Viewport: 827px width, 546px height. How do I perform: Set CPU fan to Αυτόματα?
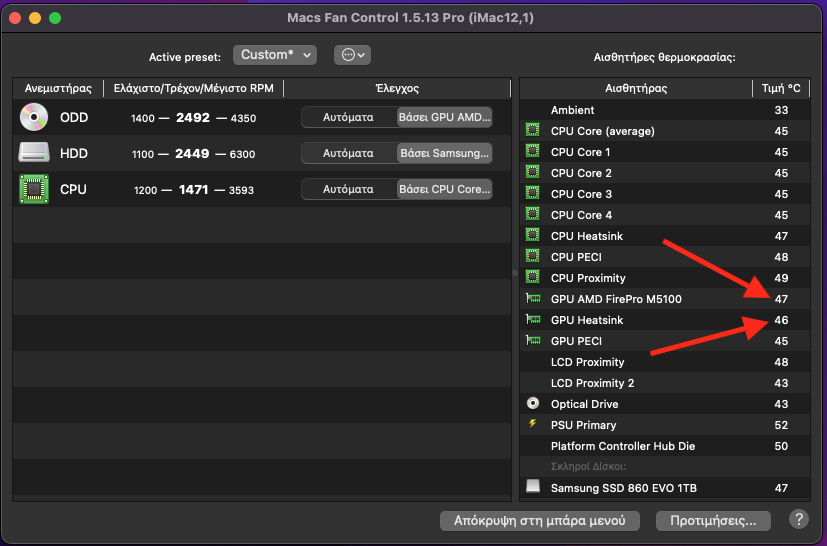348,189
